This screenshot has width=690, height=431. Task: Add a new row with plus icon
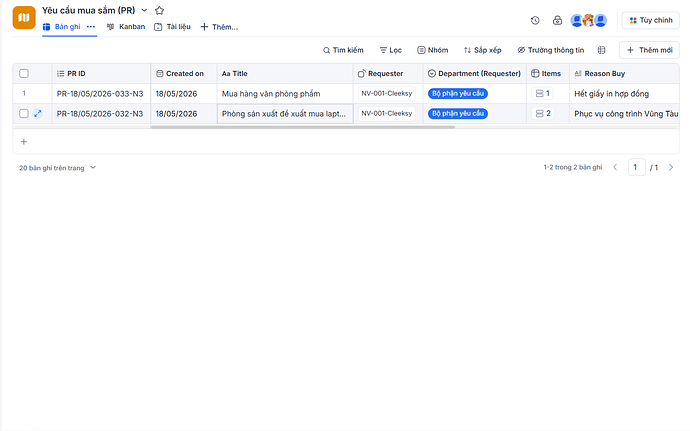(24, 142)
